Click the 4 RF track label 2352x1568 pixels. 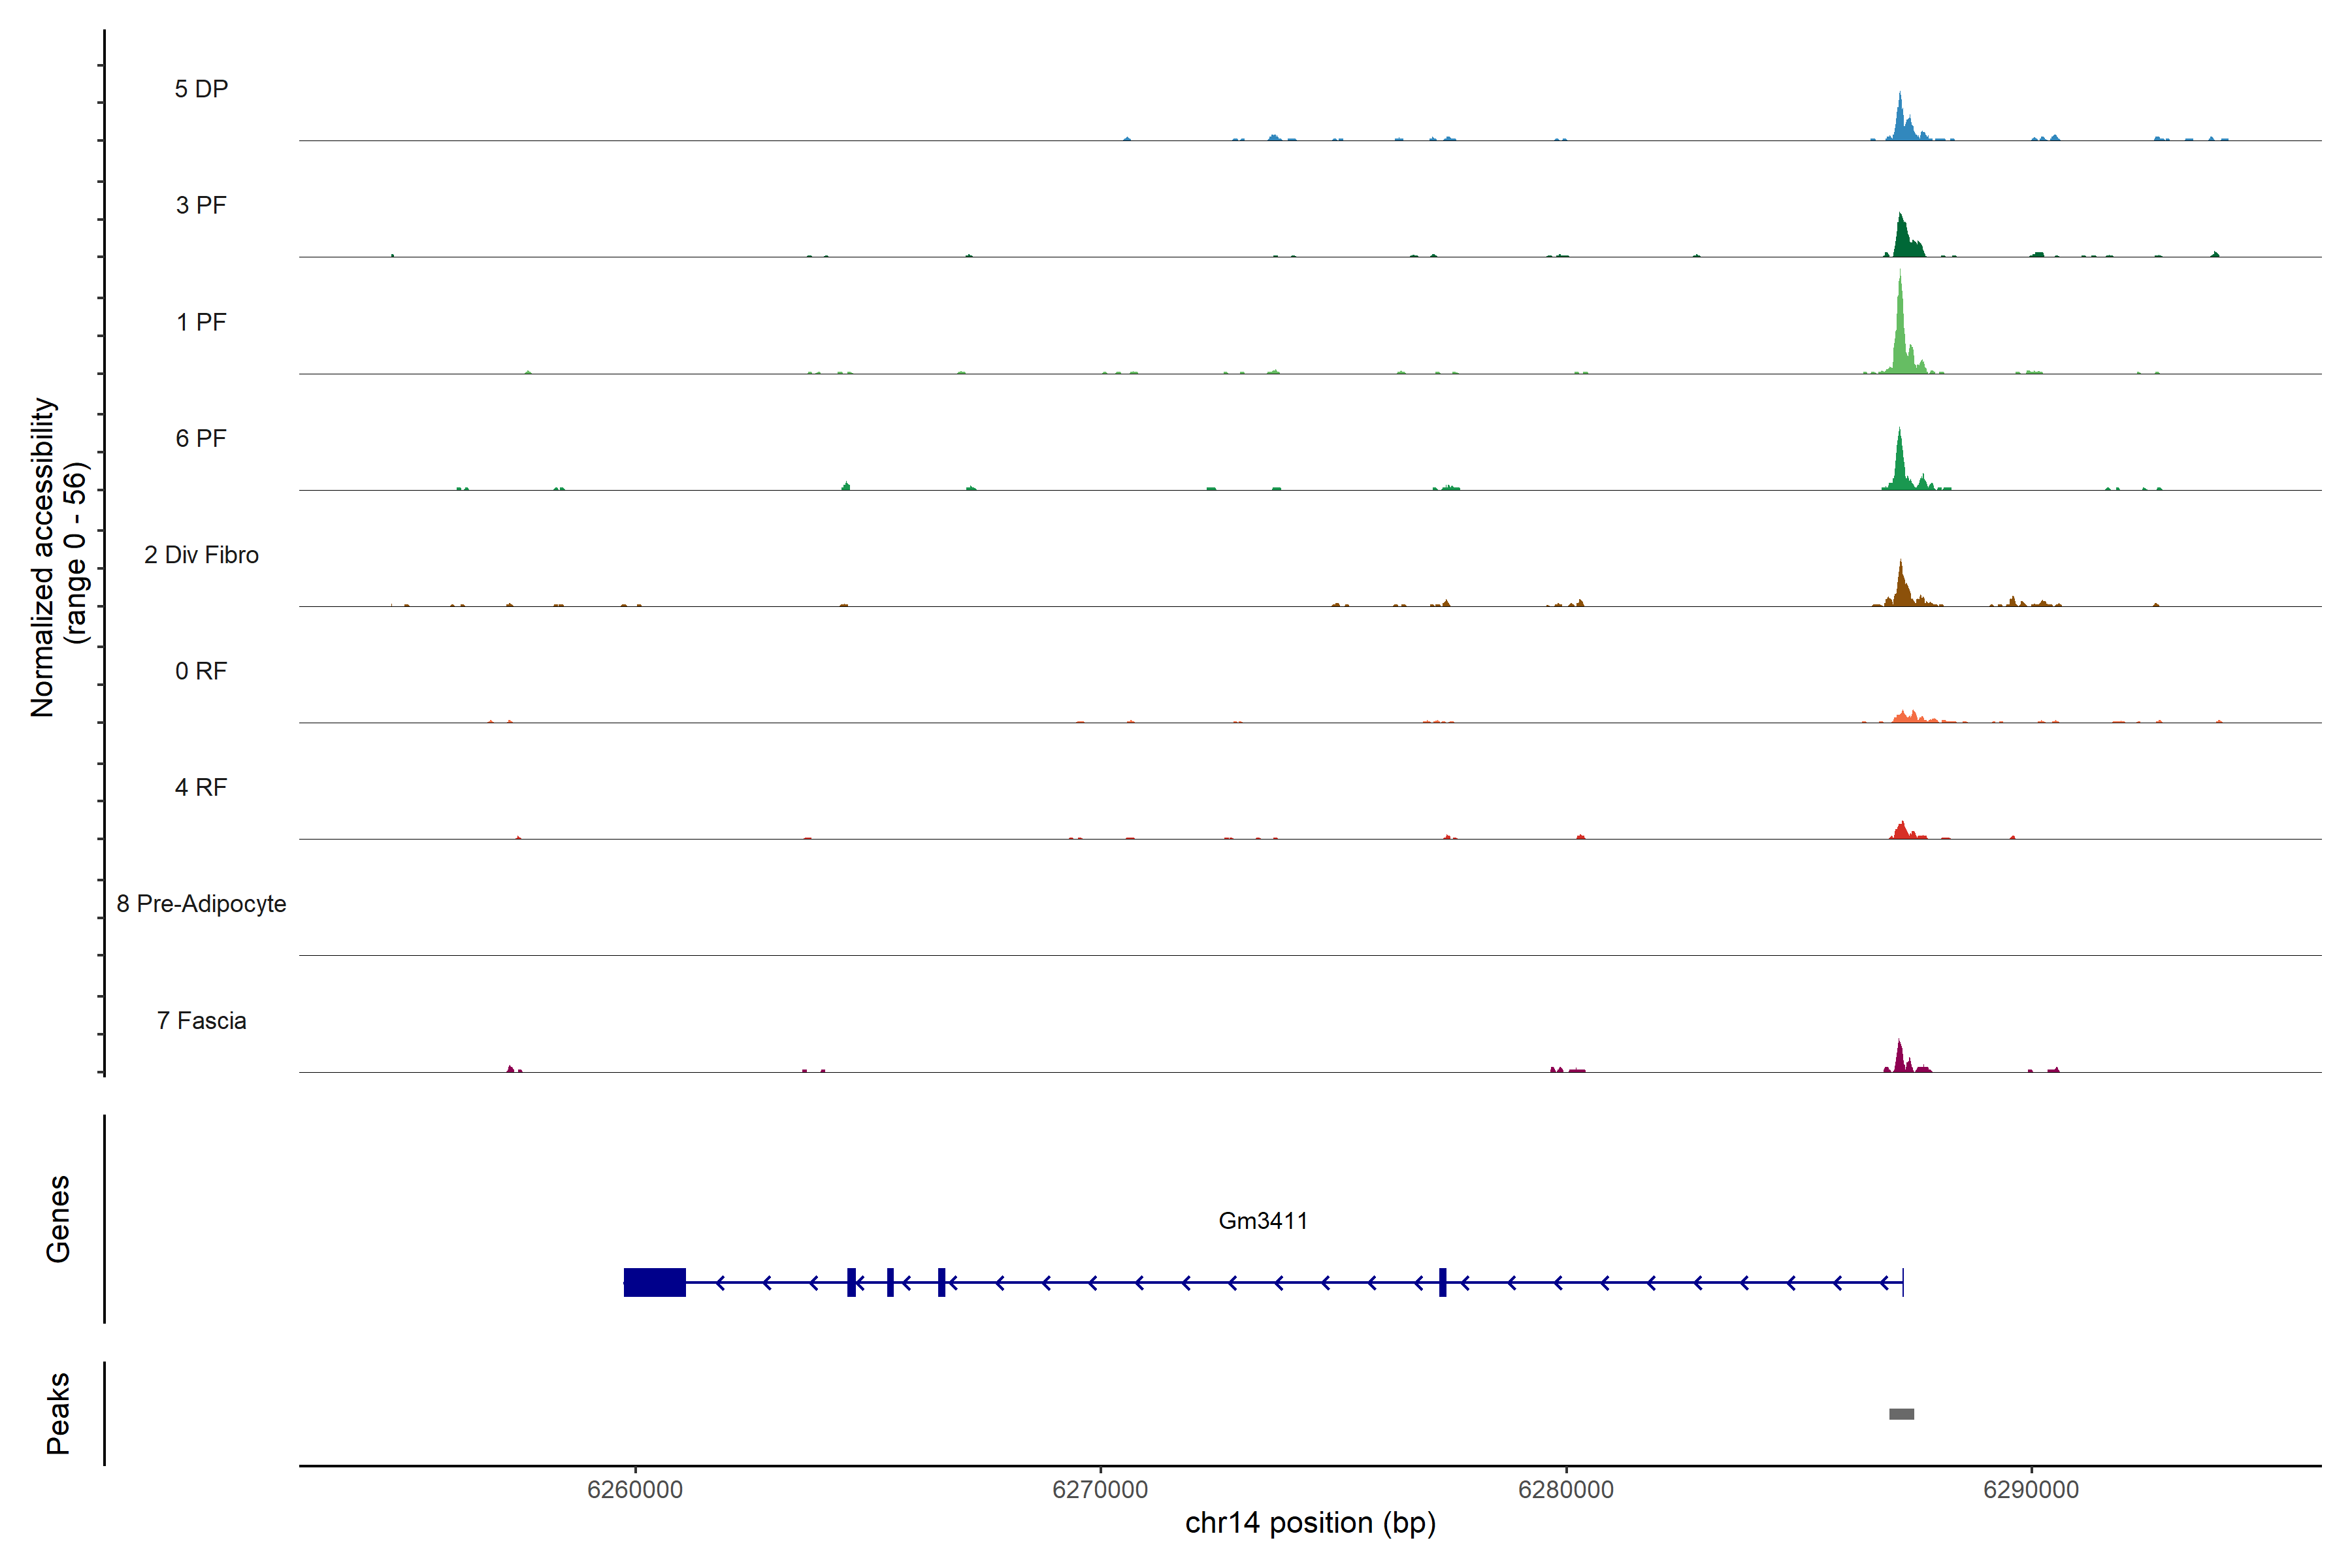coord(201,787)
